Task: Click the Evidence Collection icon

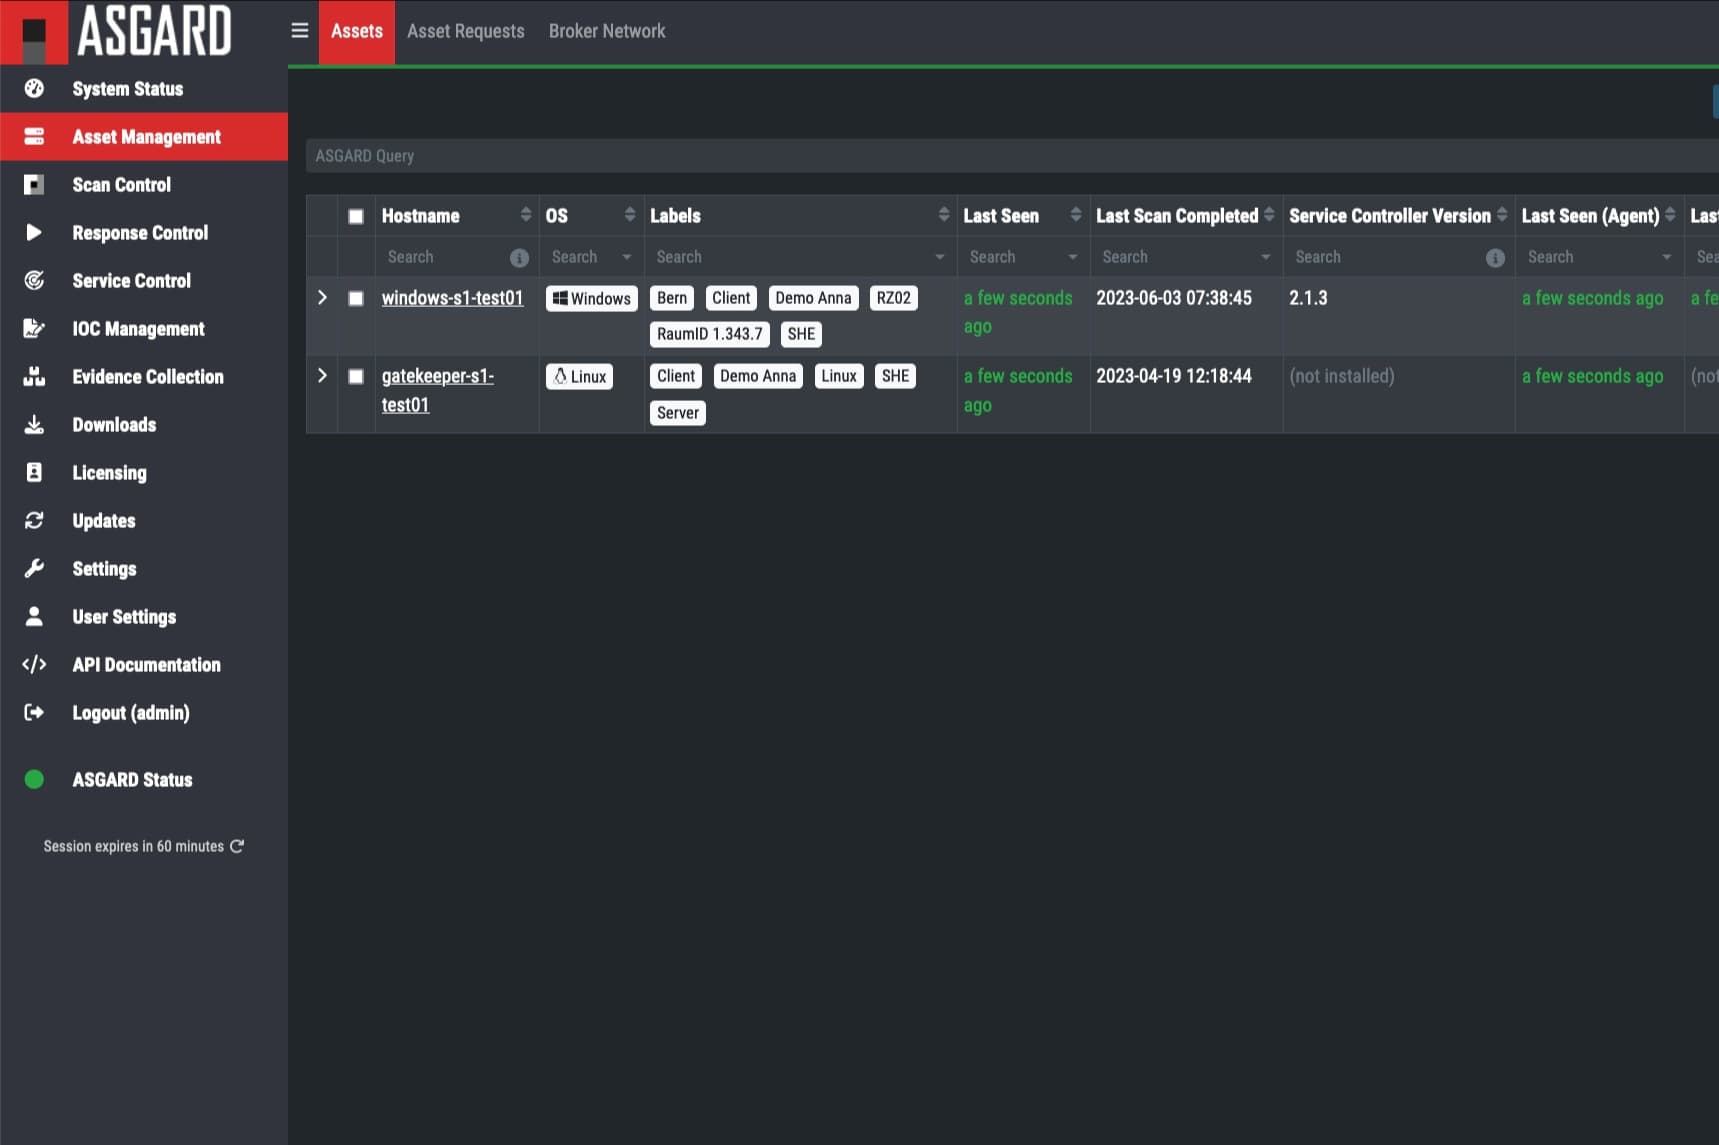Action: pos(34,376)
